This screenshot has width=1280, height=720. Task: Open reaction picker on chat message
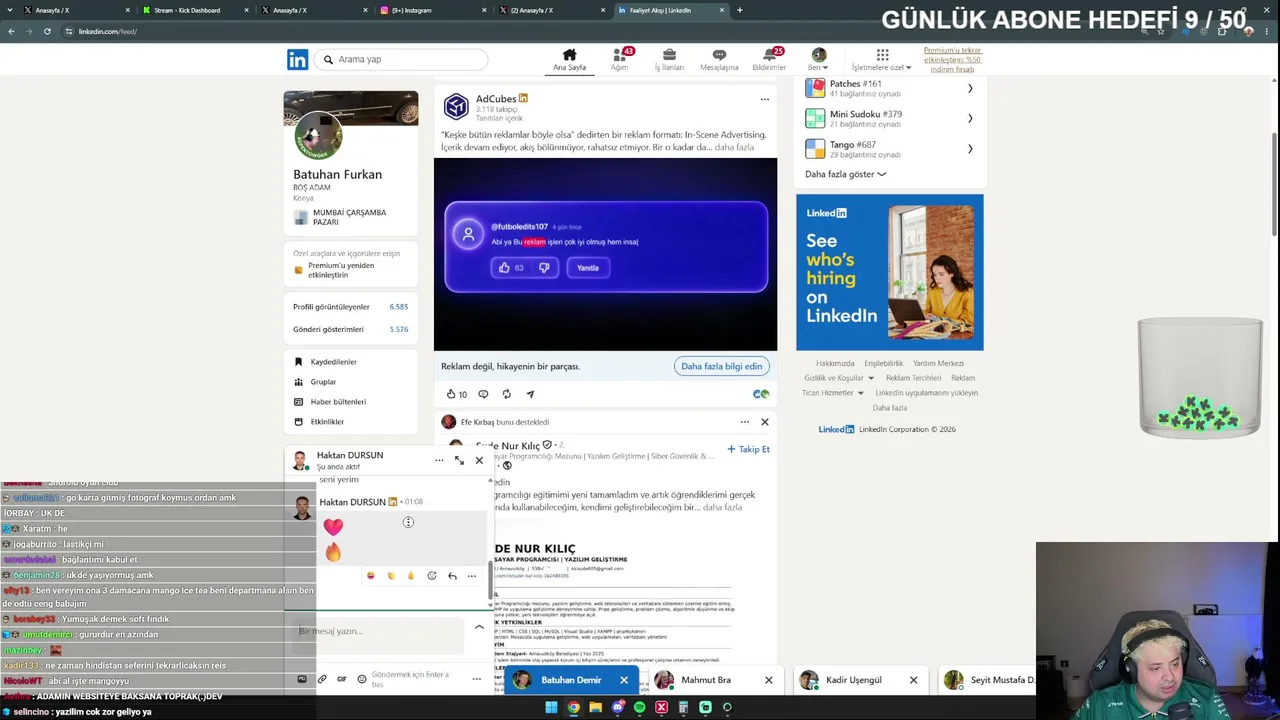click(432, 576)
